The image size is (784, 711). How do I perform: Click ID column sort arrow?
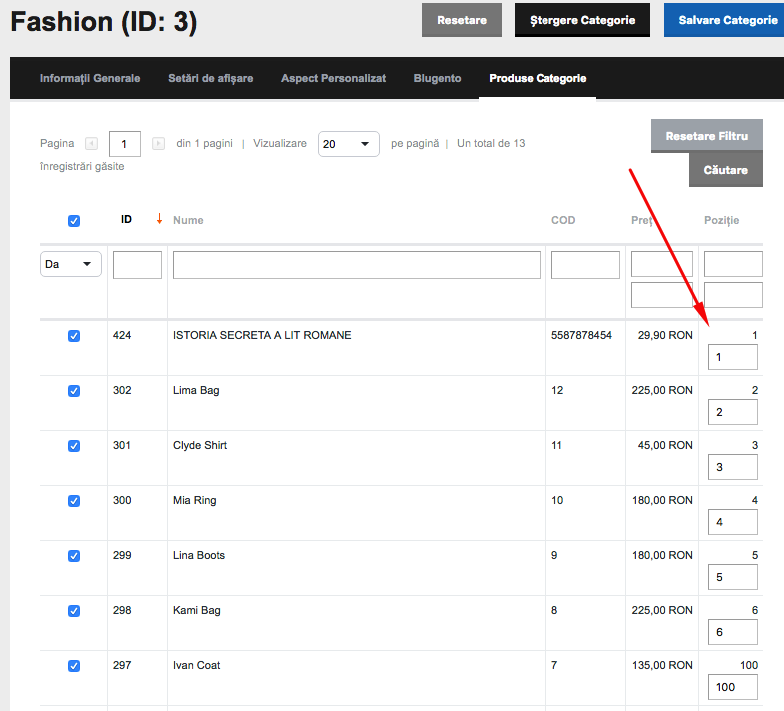[x=159, y=219]
